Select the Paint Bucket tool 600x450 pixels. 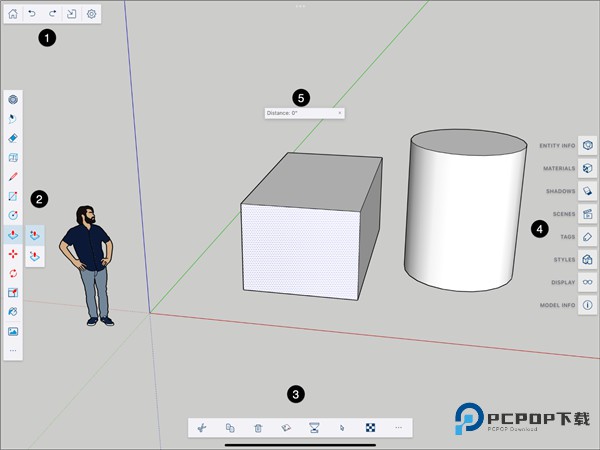13,311
